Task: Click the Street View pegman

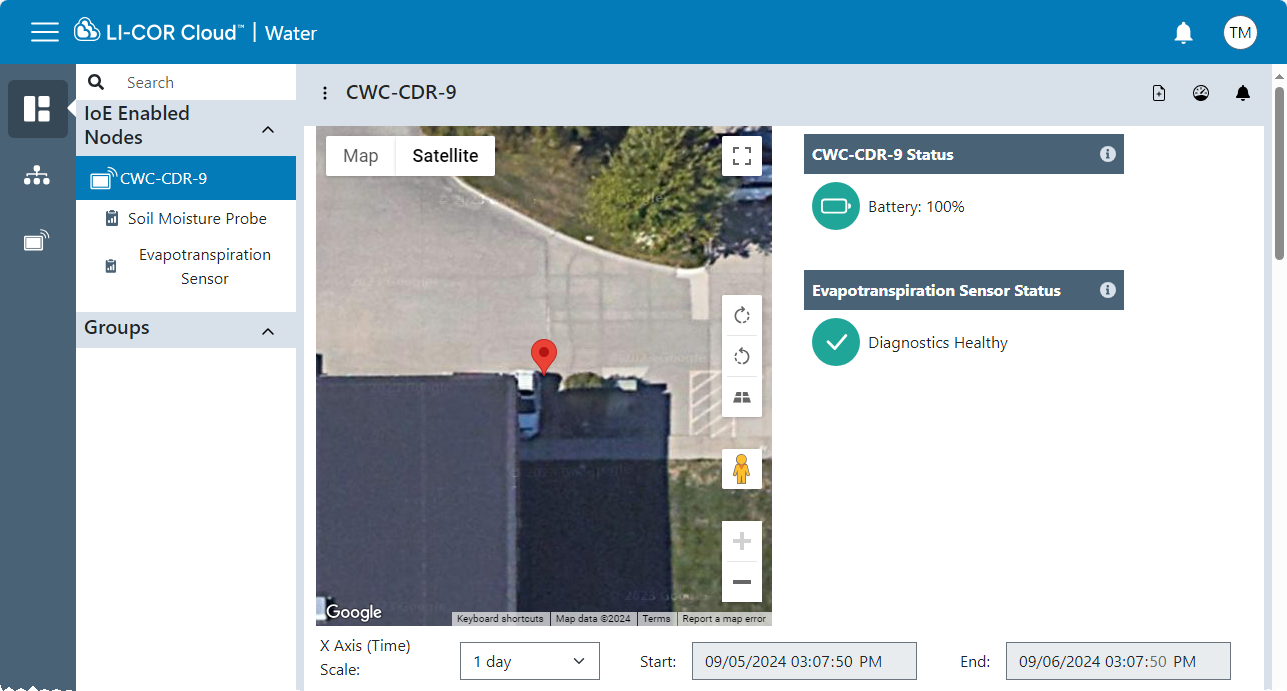Action: click(x=742, y=469)
